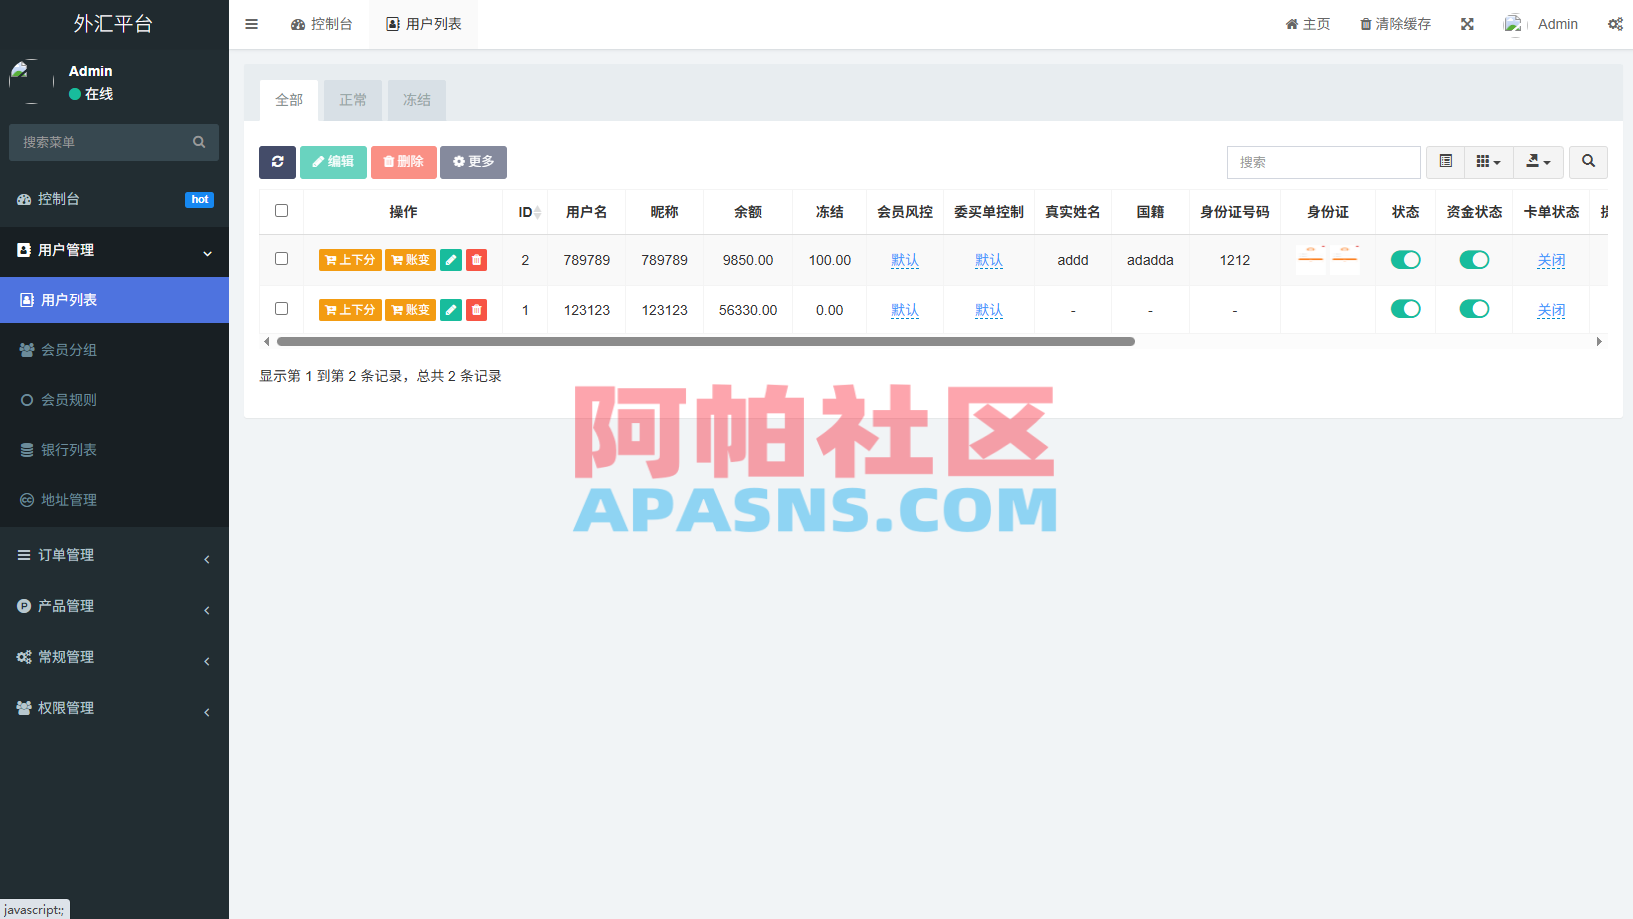Screen dimensions: 1633x919
Task: Open 会员分组 in the sidebar
Action: click(114, 350)
